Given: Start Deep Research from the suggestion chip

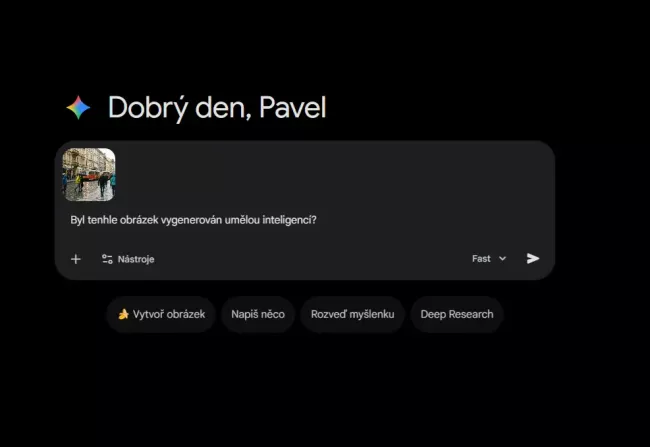Looking at the screenshot, I should [457, 314].
